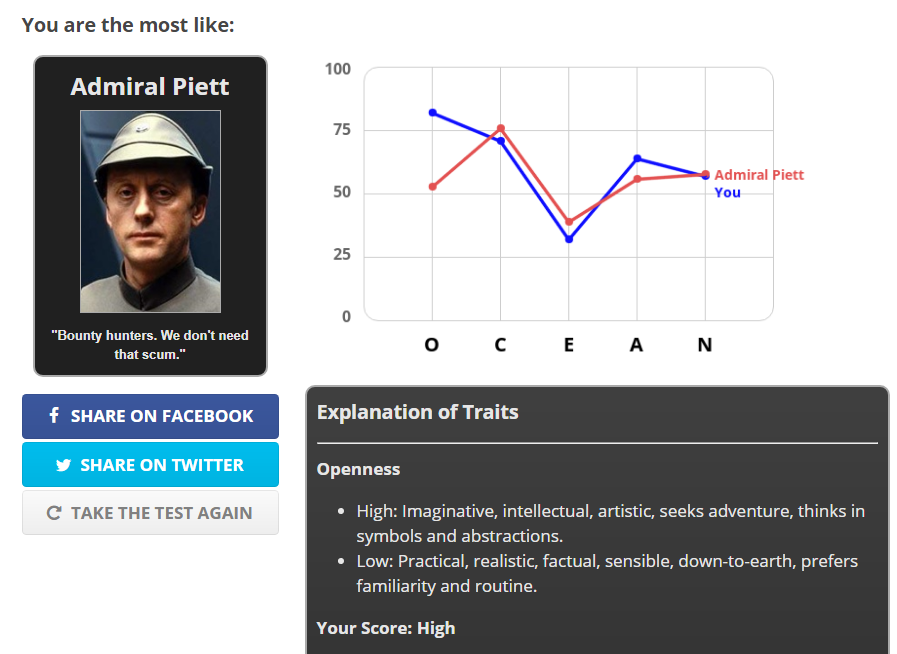This screenshot has height=654, width=897.
Task: Click the red Admiral Piett legend label
Action: tap(758, 175)
